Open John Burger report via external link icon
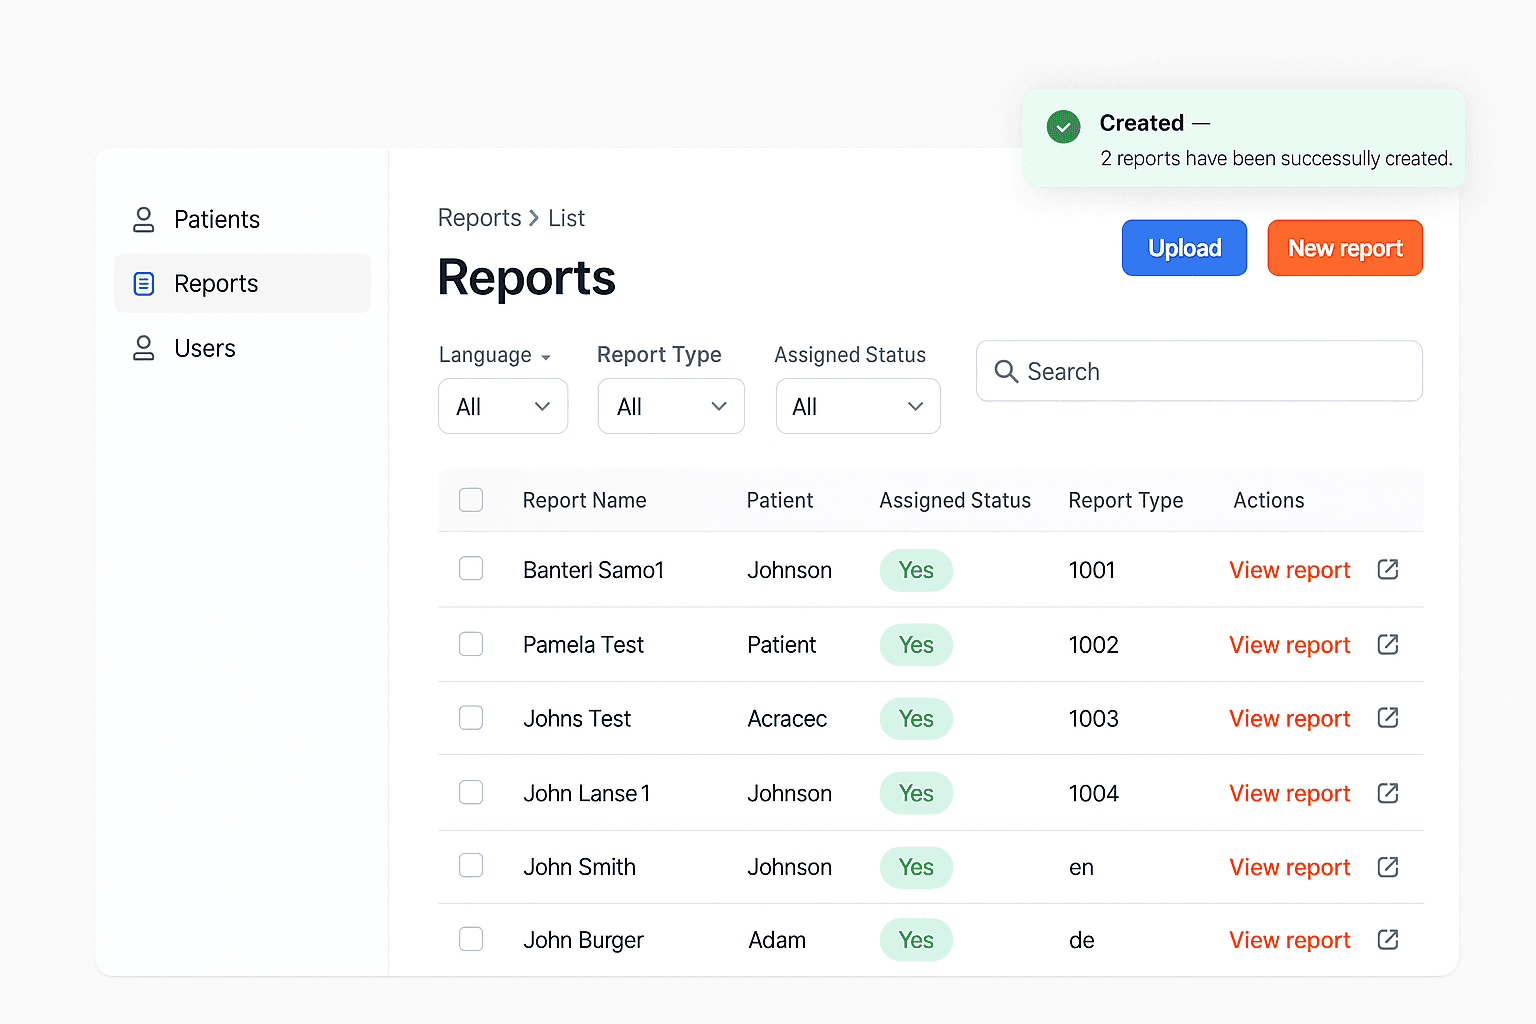 coord(1388,940)
